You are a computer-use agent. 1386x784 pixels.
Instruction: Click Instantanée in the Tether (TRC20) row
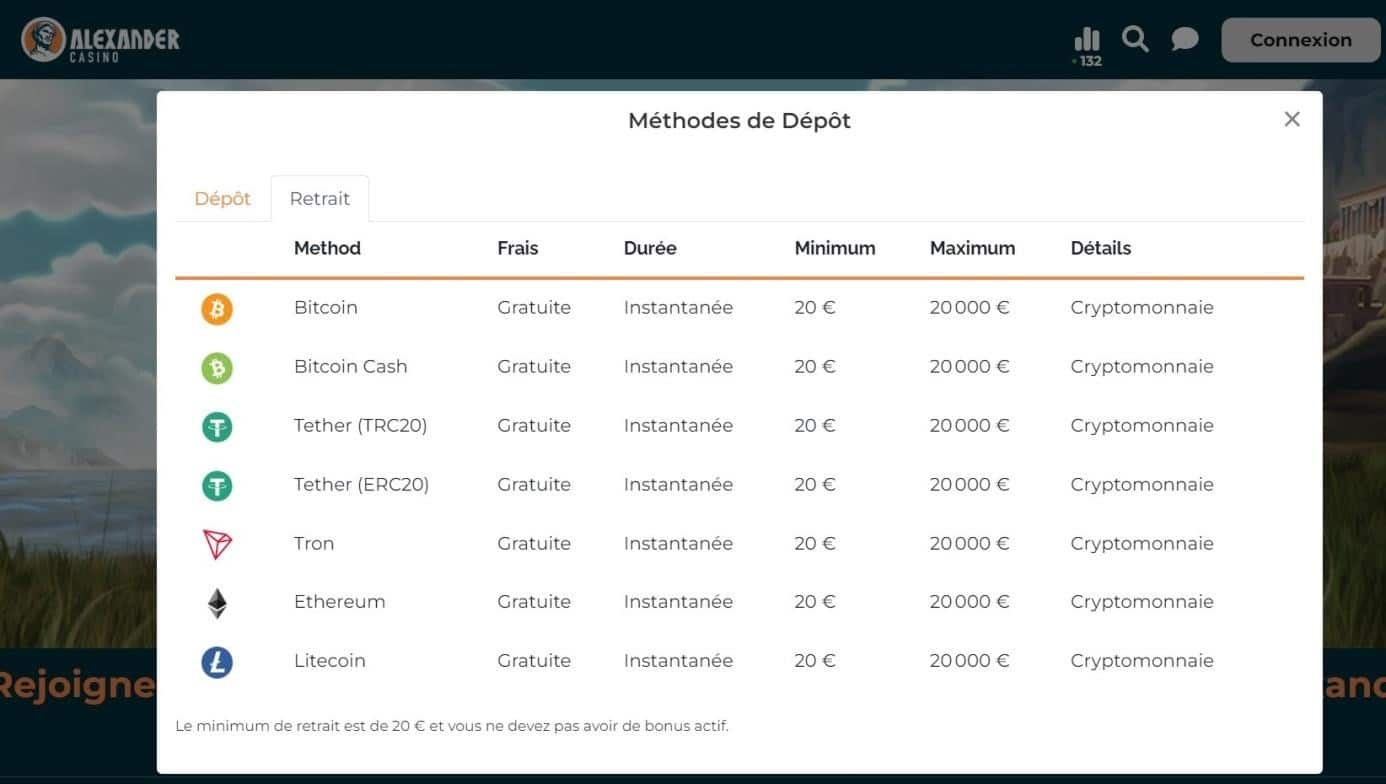(x=678, y=425)
